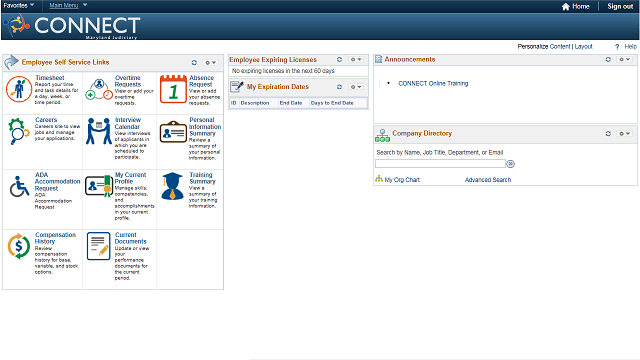This screenshot has width=640, height=360.
Task: Open the Main Menu
Action: [68, 5]
